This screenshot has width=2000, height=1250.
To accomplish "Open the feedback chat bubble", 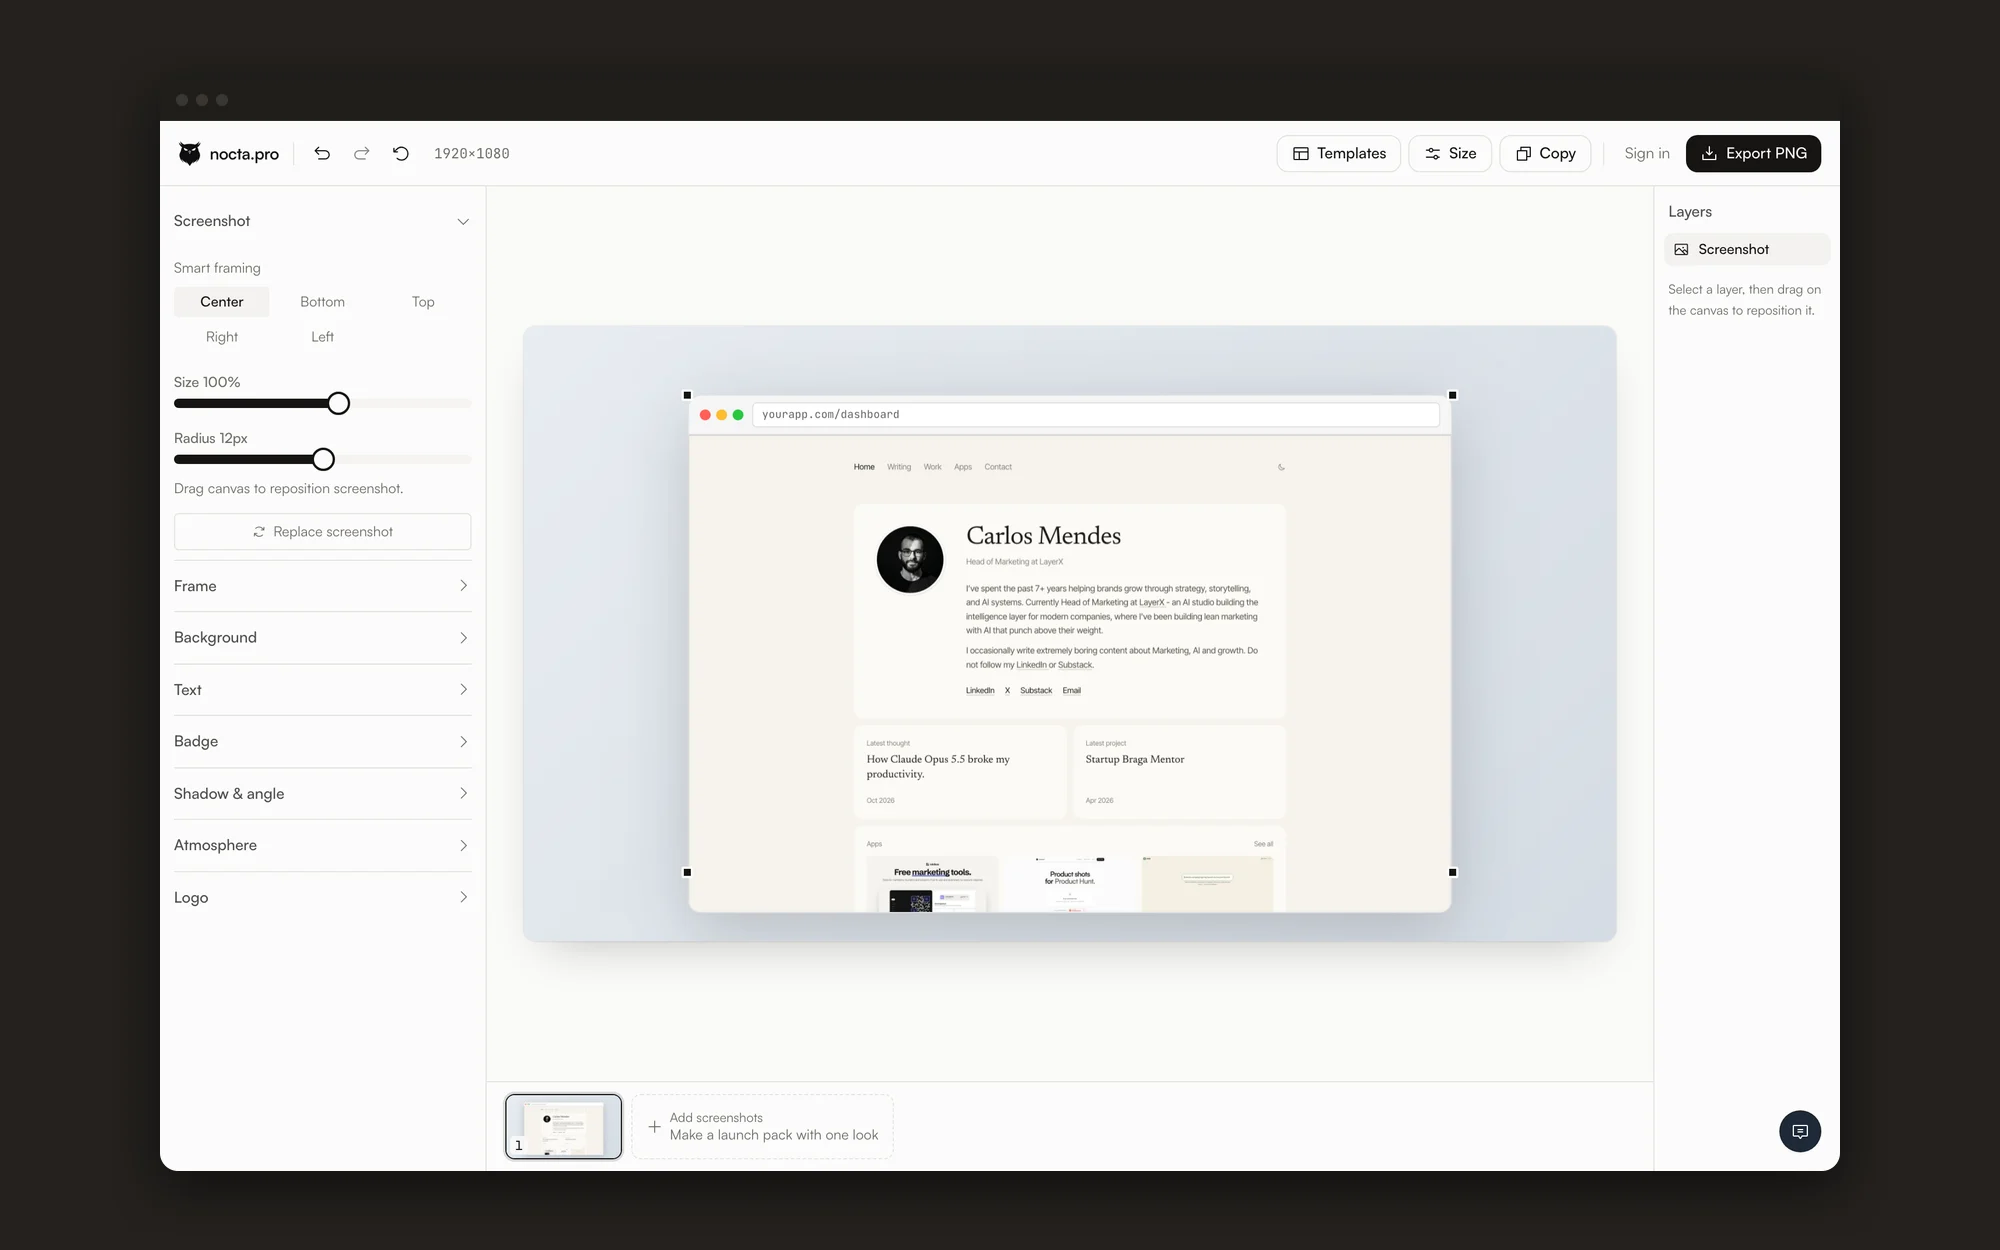I will pyautogui.click(x=1800, y=1131).
